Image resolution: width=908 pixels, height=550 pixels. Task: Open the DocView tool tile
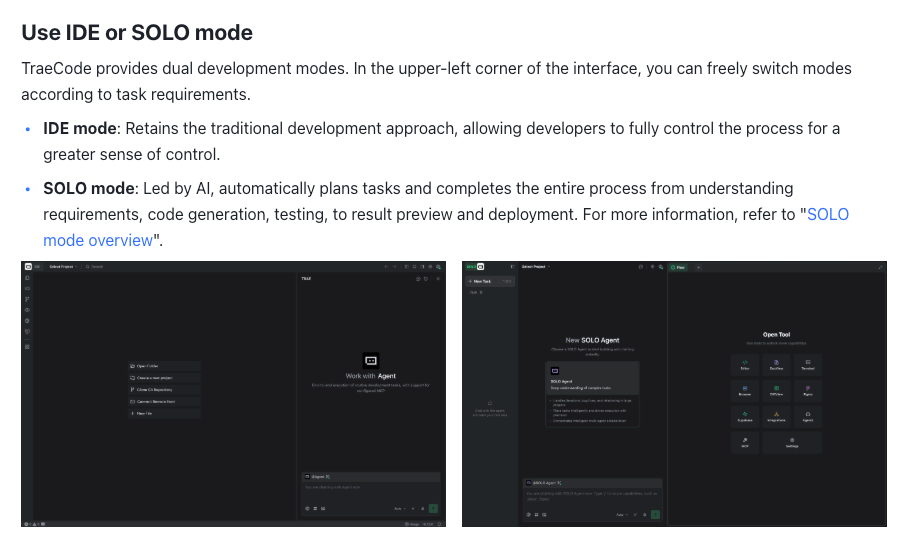pyautogui.click(x=776, y=365)
